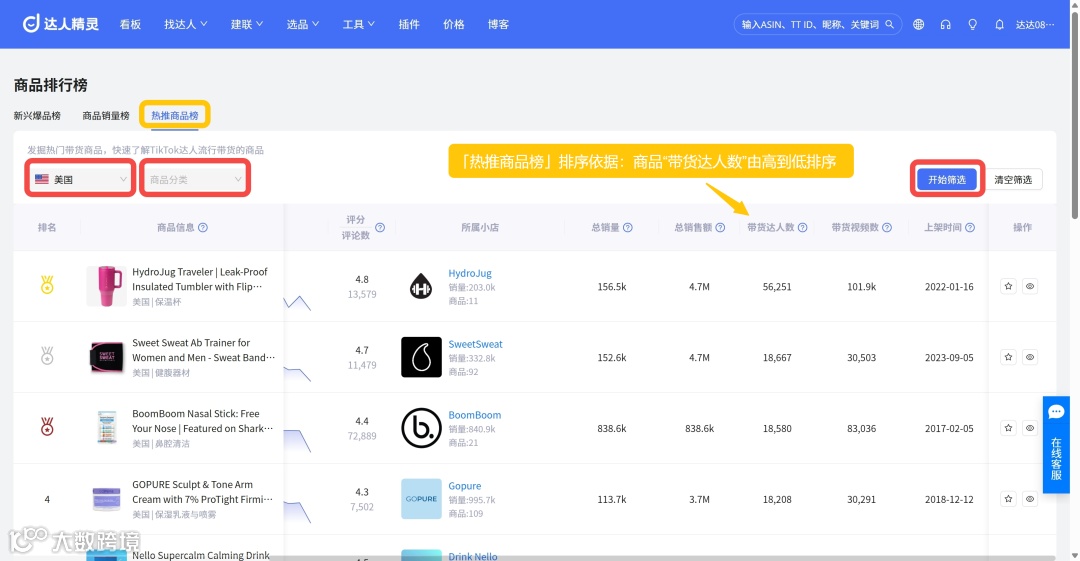Favorite the HydroJug Traveler product star
Viewport: 1080px width, 561px height.
click(1008, 286)
